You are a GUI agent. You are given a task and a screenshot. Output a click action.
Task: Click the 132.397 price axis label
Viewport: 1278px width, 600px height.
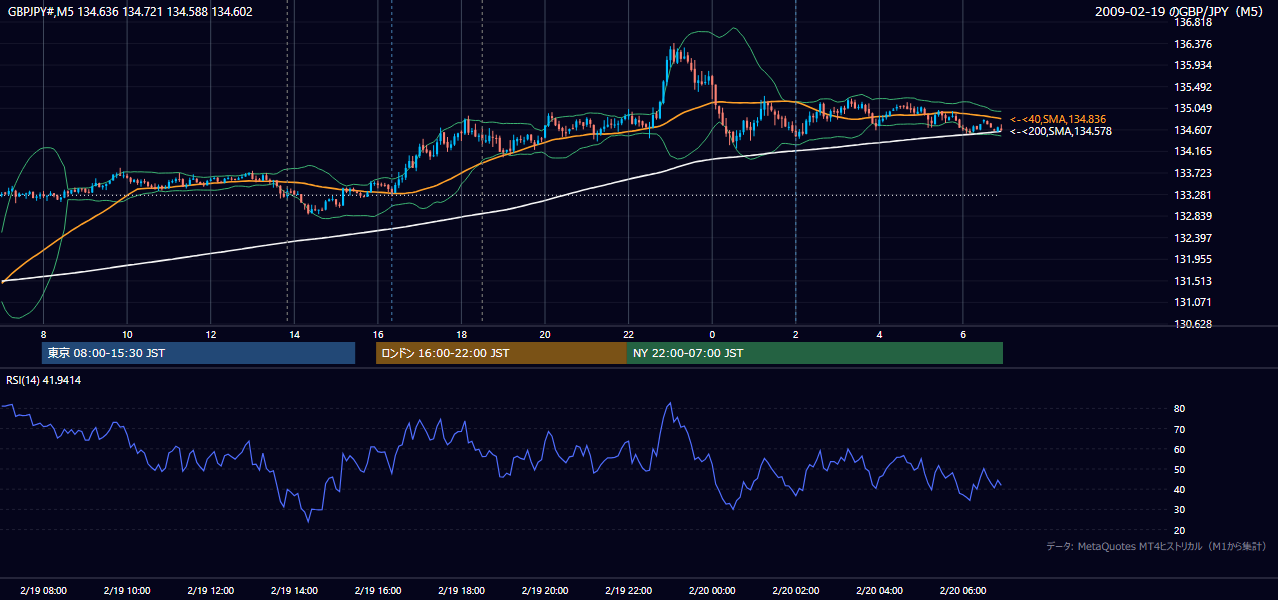(1192, 238)
